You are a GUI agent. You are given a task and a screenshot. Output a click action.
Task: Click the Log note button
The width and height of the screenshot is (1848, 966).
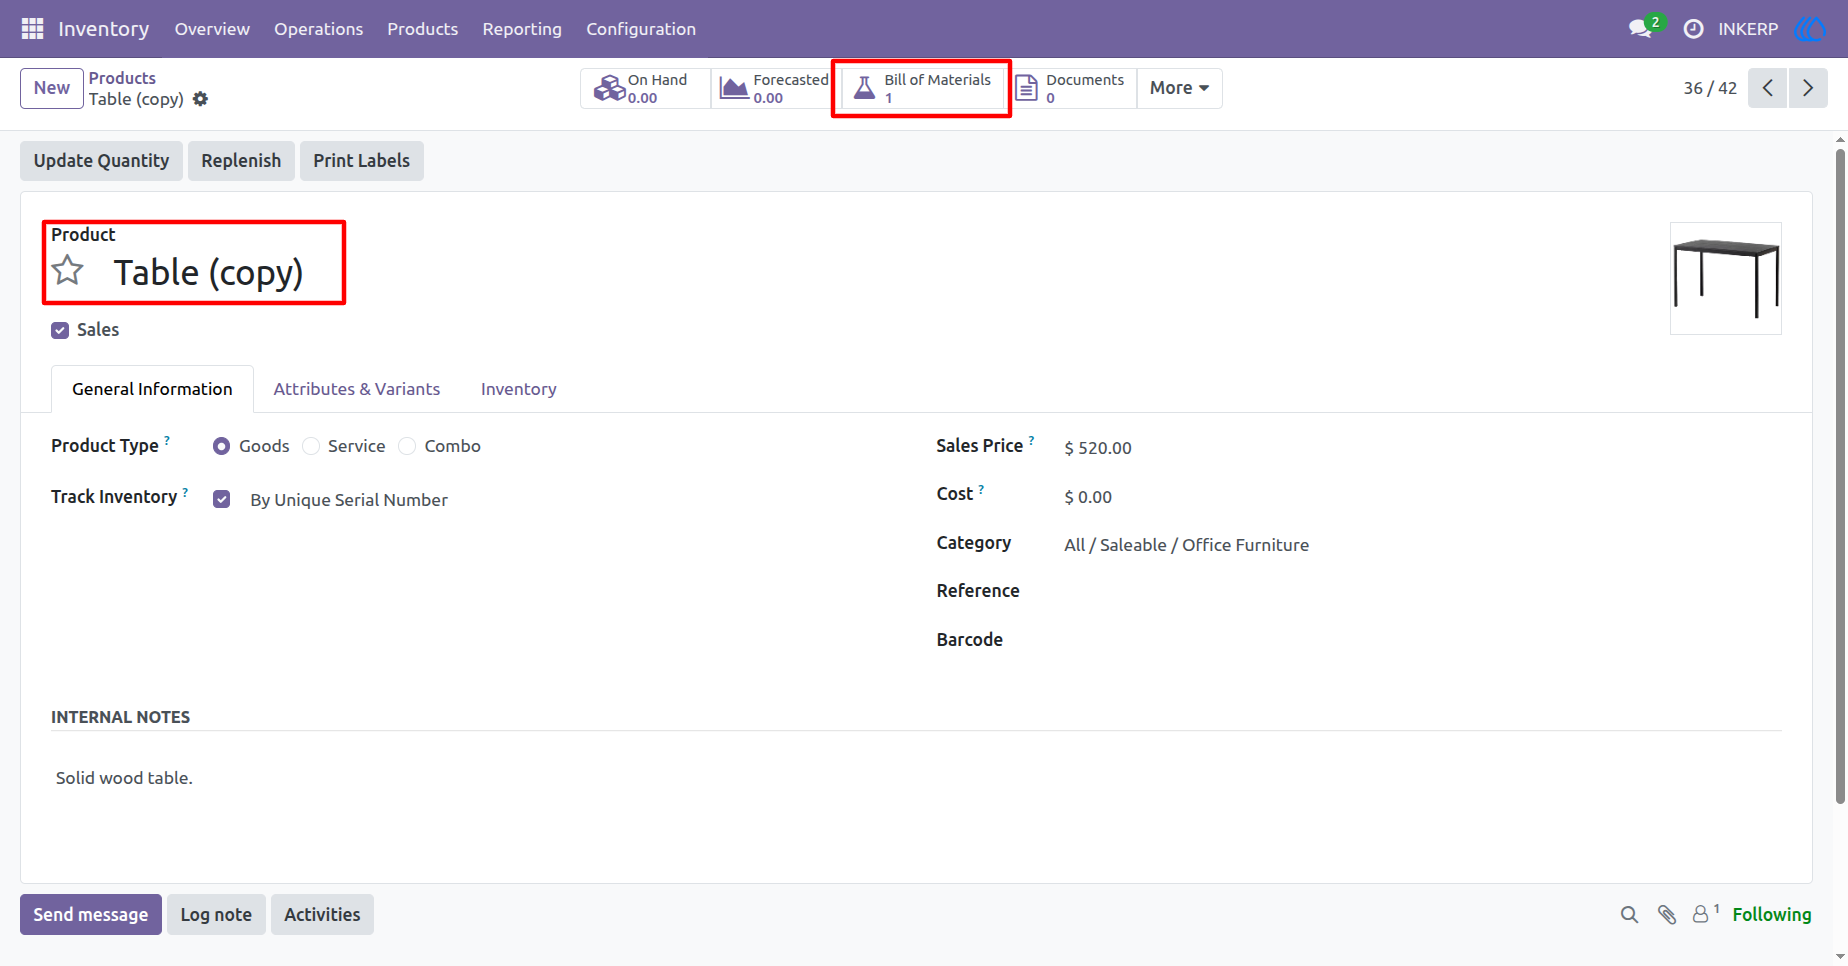click(216, 915)
